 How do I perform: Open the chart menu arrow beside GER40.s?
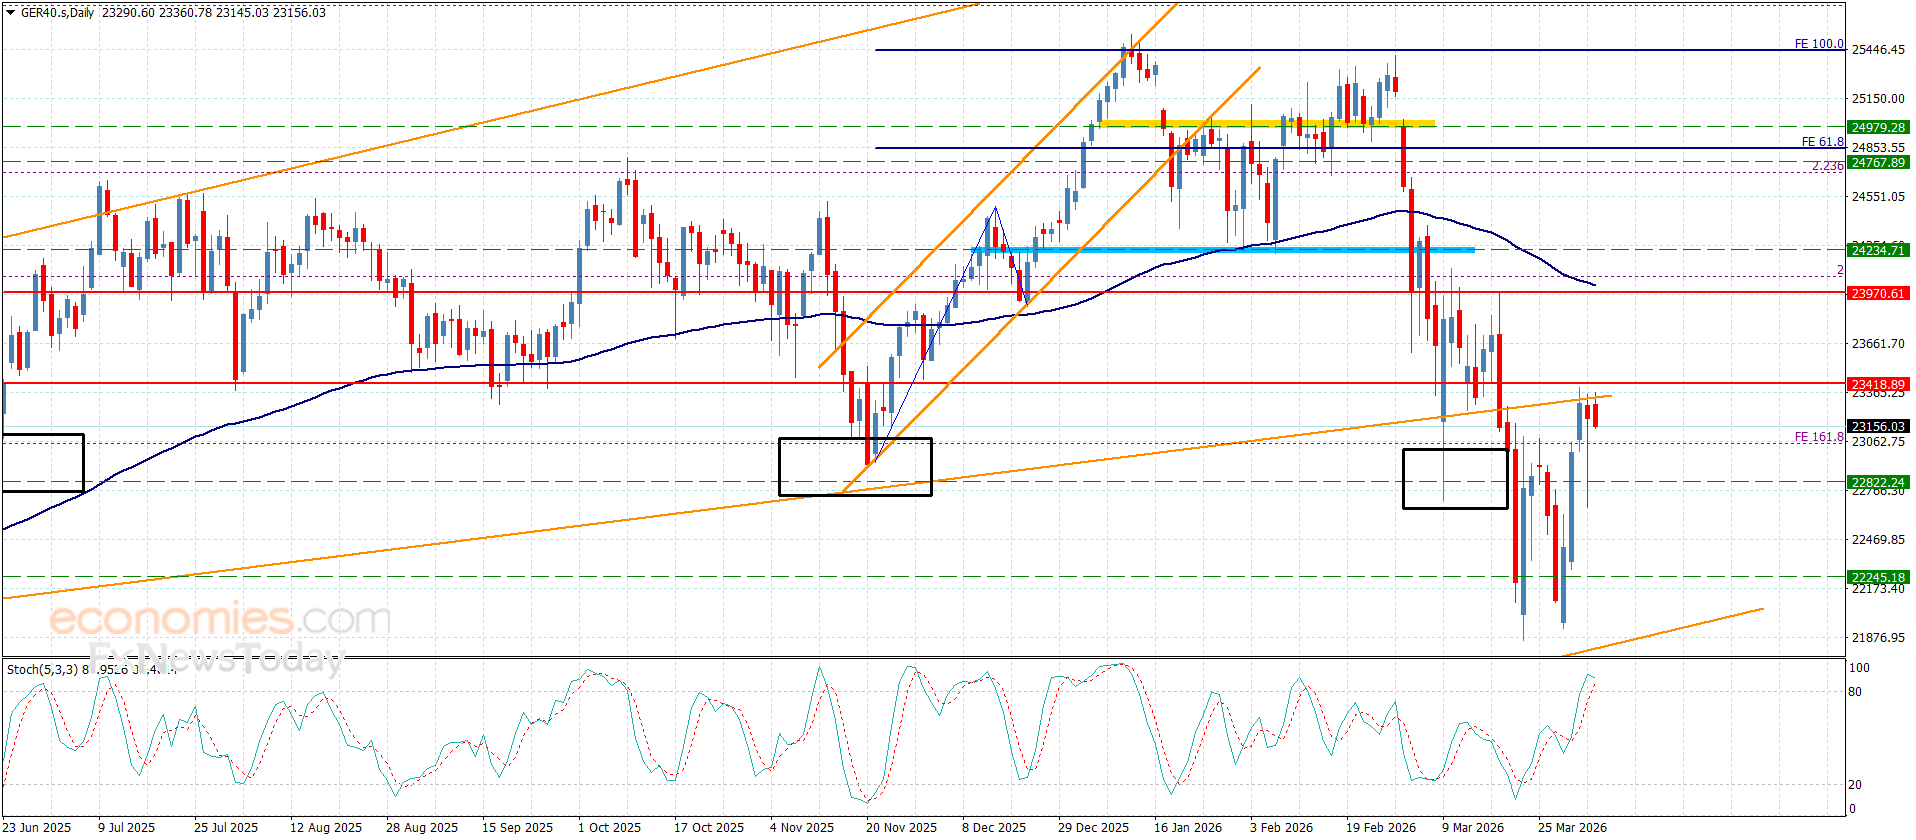tap(11, 13)
